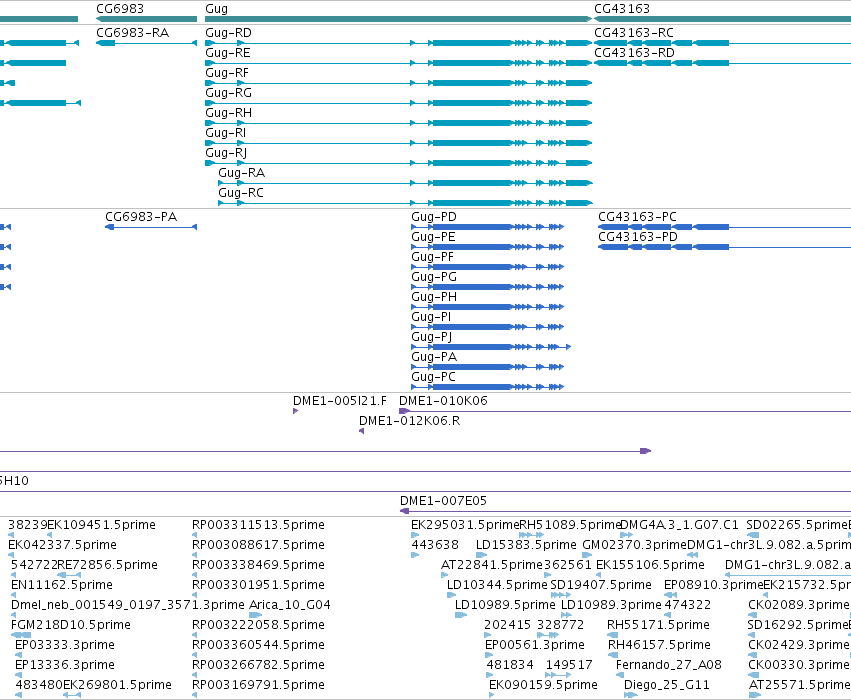Select protein Gug-PH label
Image resolution: width=851 pixels, height=700 pixels.
point(434,297)
